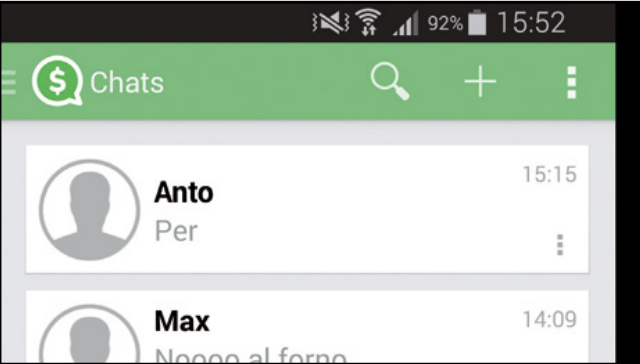Tap the "Per" message preview under Anto
Image resolution: width=640 pixels, height=364 pixels.
(x=176, y=231)
